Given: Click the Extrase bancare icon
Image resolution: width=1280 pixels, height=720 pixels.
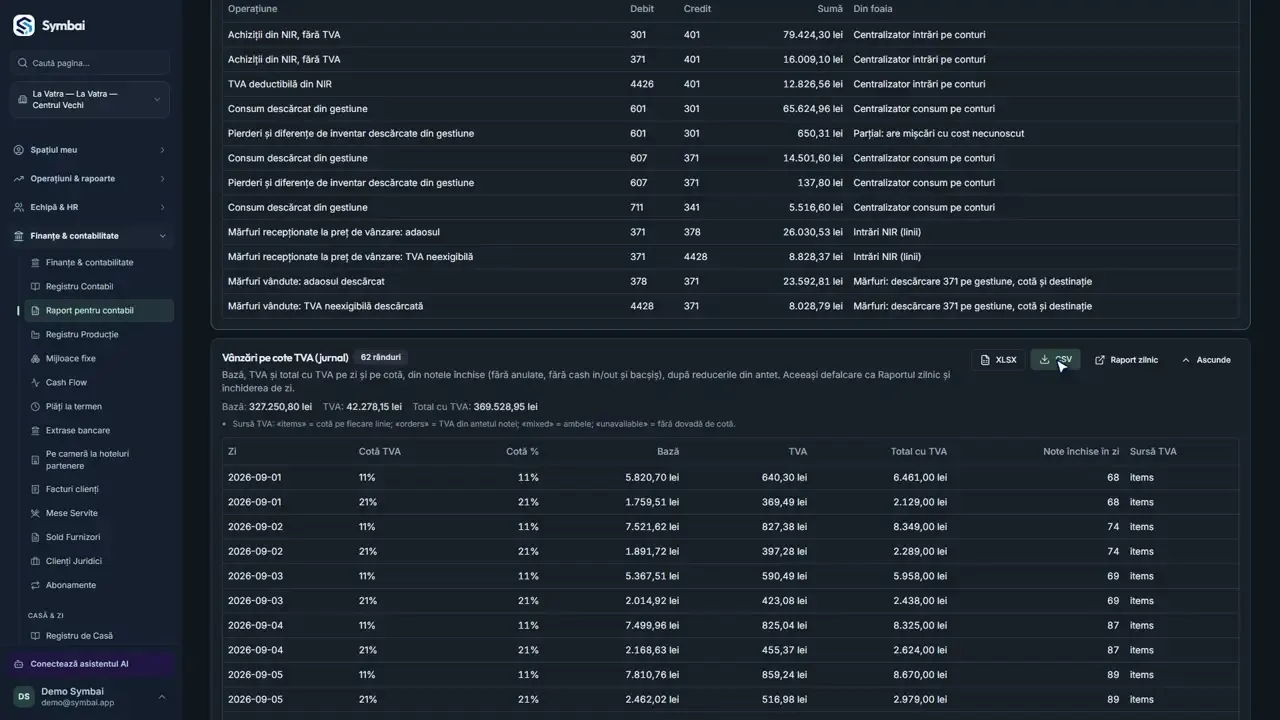Looking at the screenshot, I should tap(36, 431).
